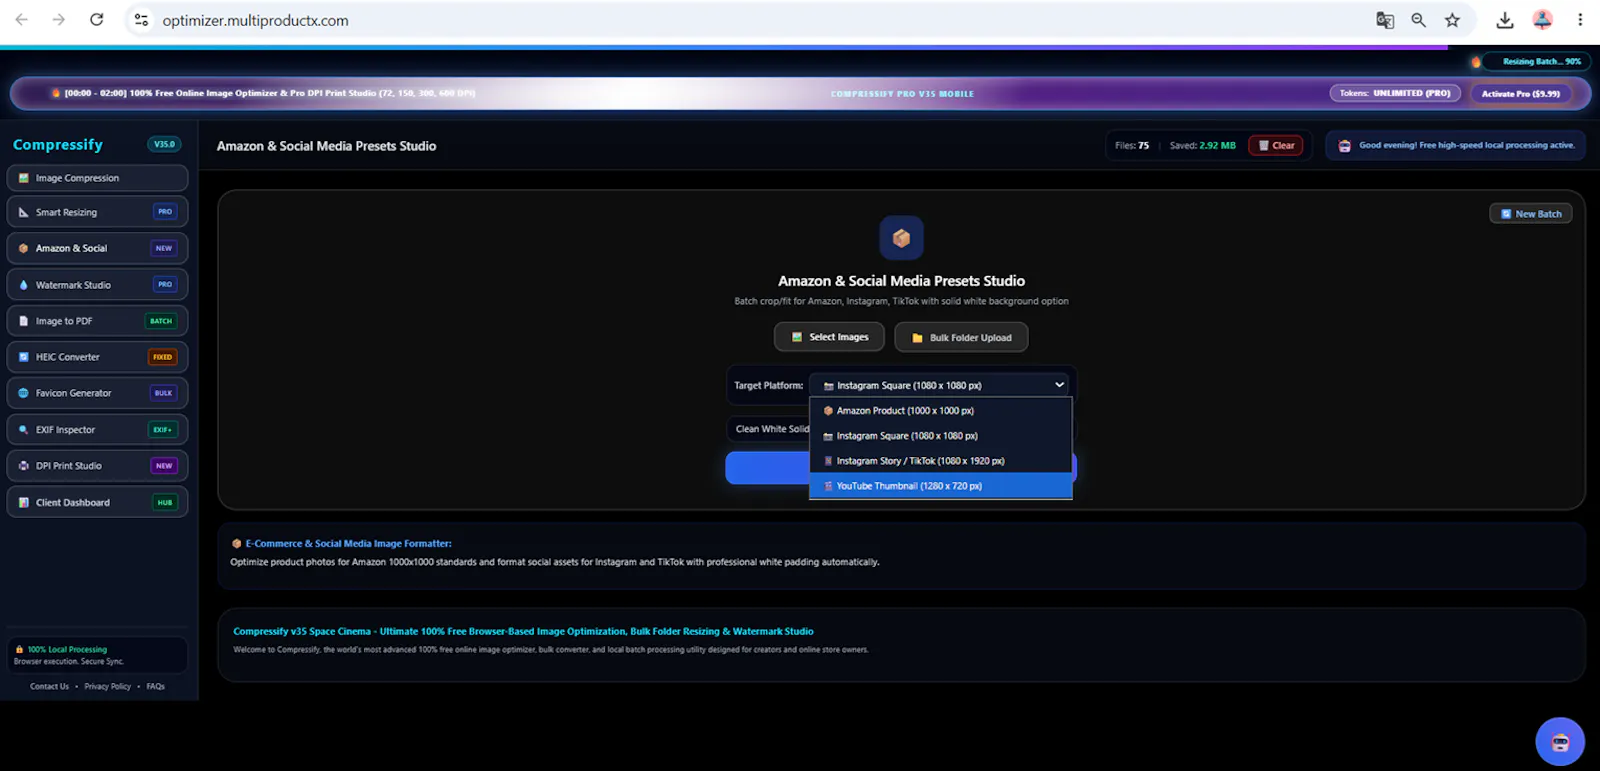Click the translate page icon

click(1385, 20)
